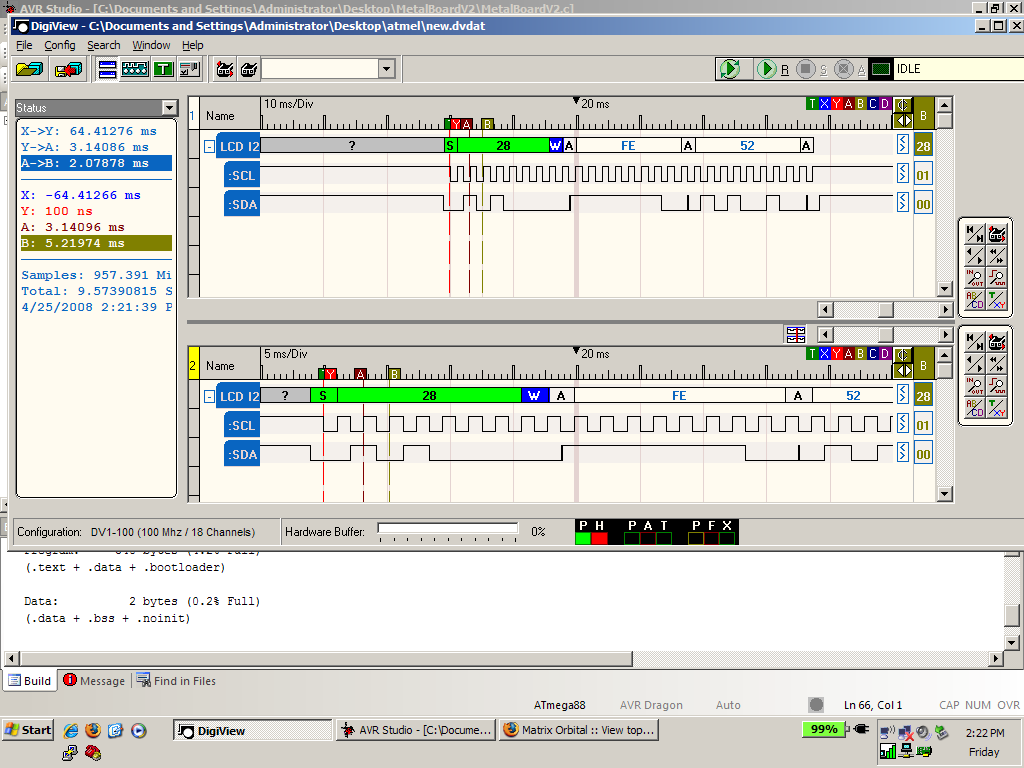Click the fast step icon, upper panel
The height and width of the screenshot is (768, 1024).
997,255
